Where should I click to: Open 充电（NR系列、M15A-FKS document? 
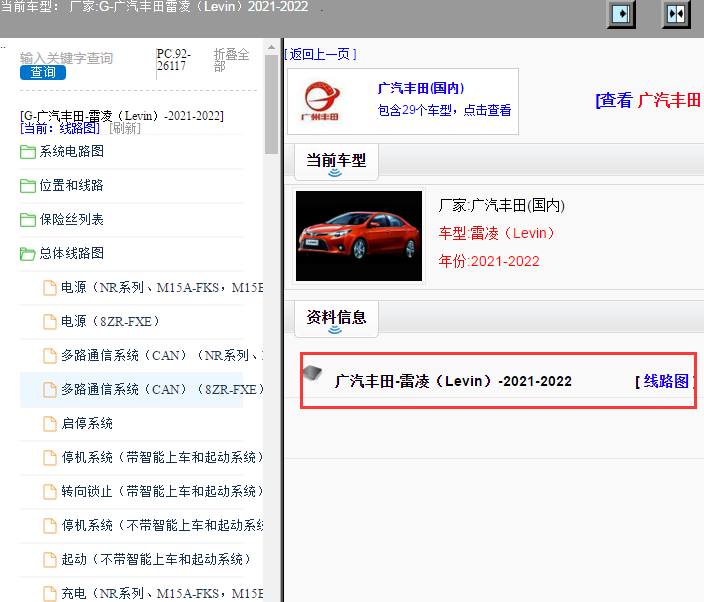[162, 593]
